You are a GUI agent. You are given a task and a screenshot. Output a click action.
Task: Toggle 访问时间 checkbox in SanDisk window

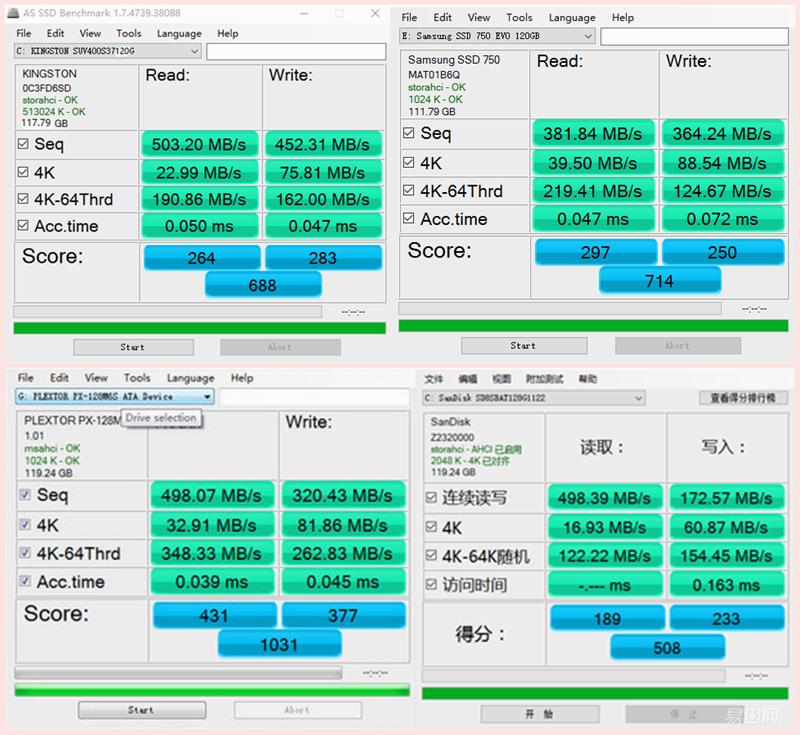tap(431, 584)
